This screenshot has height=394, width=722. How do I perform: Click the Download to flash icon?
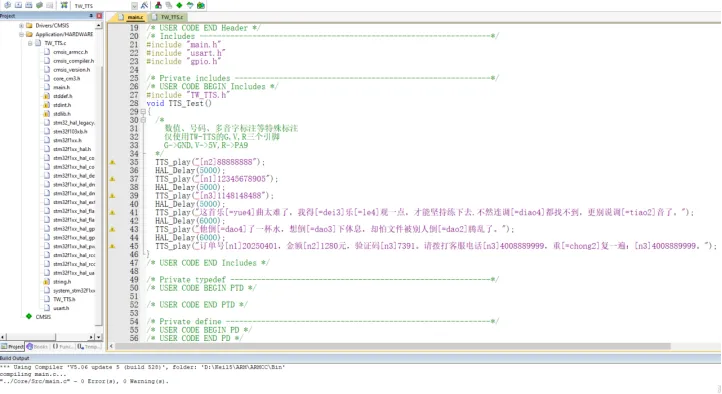pos(64,6)
